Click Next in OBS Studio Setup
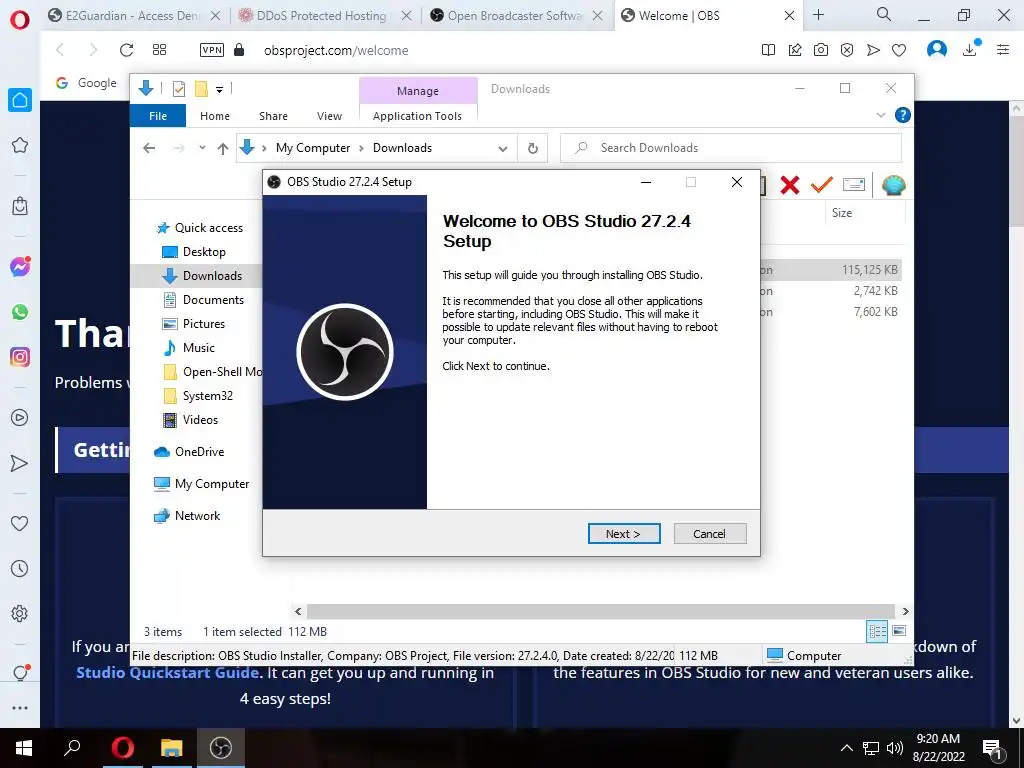1024x768 pixels. point(624,534)
